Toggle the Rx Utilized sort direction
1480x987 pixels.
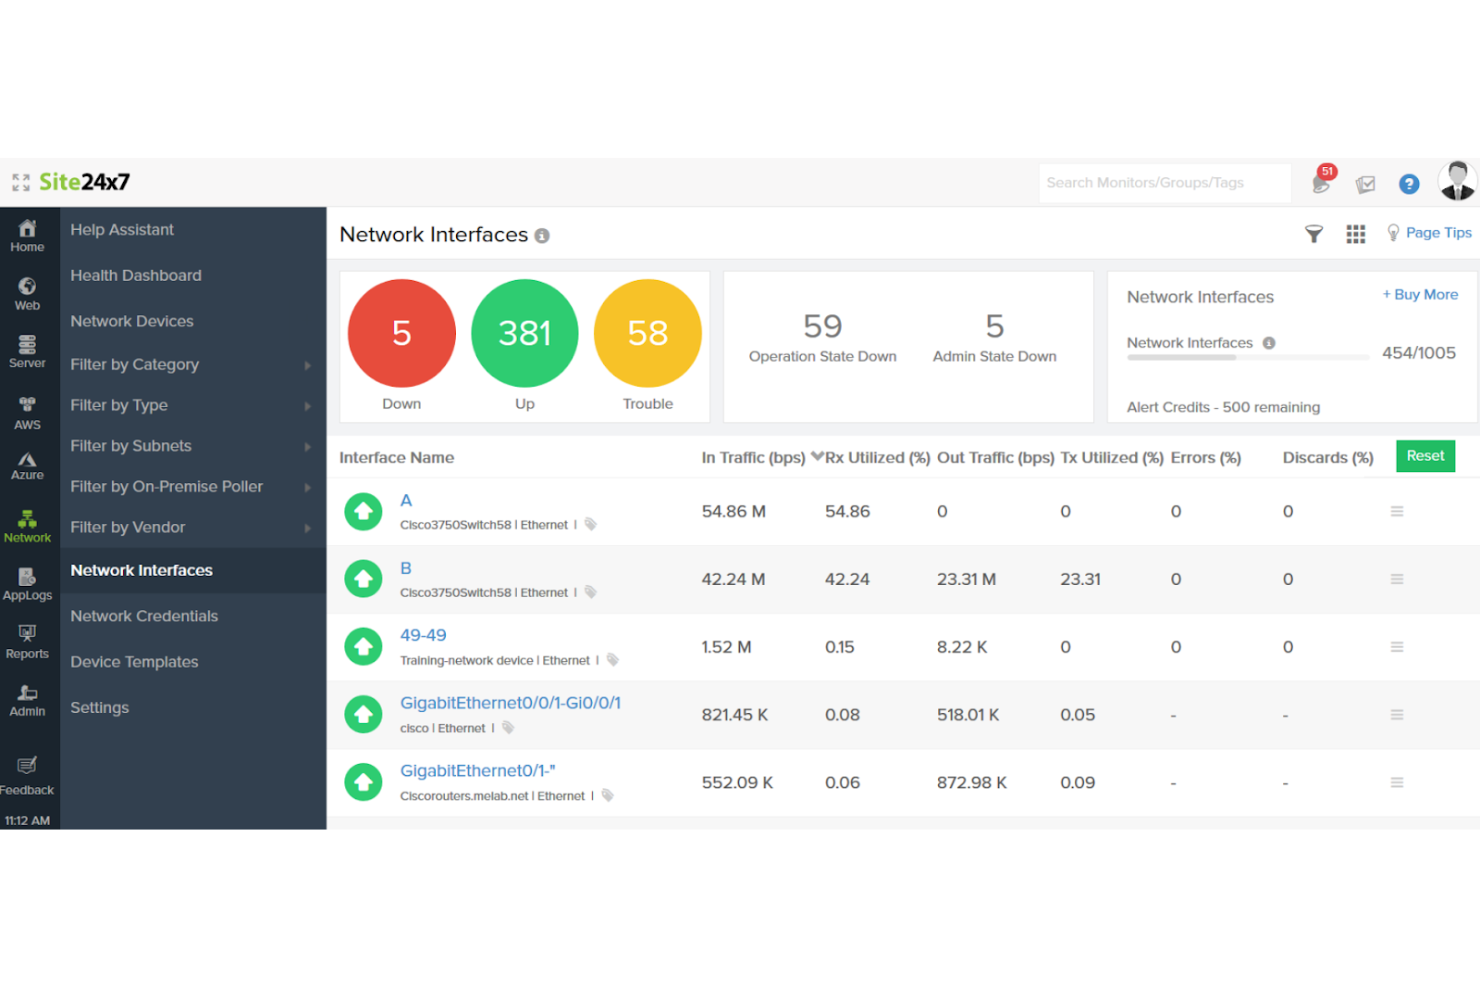[820, 457]
